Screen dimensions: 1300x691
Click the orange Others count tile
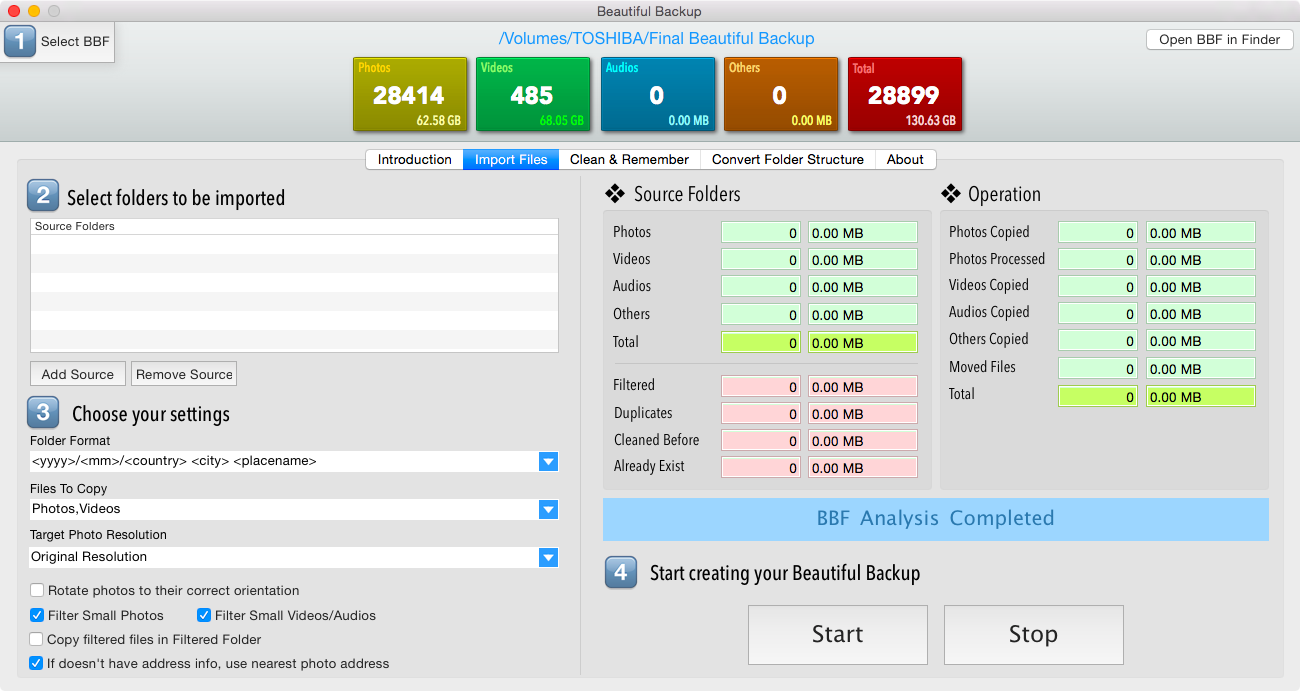[x=781, y=94]
